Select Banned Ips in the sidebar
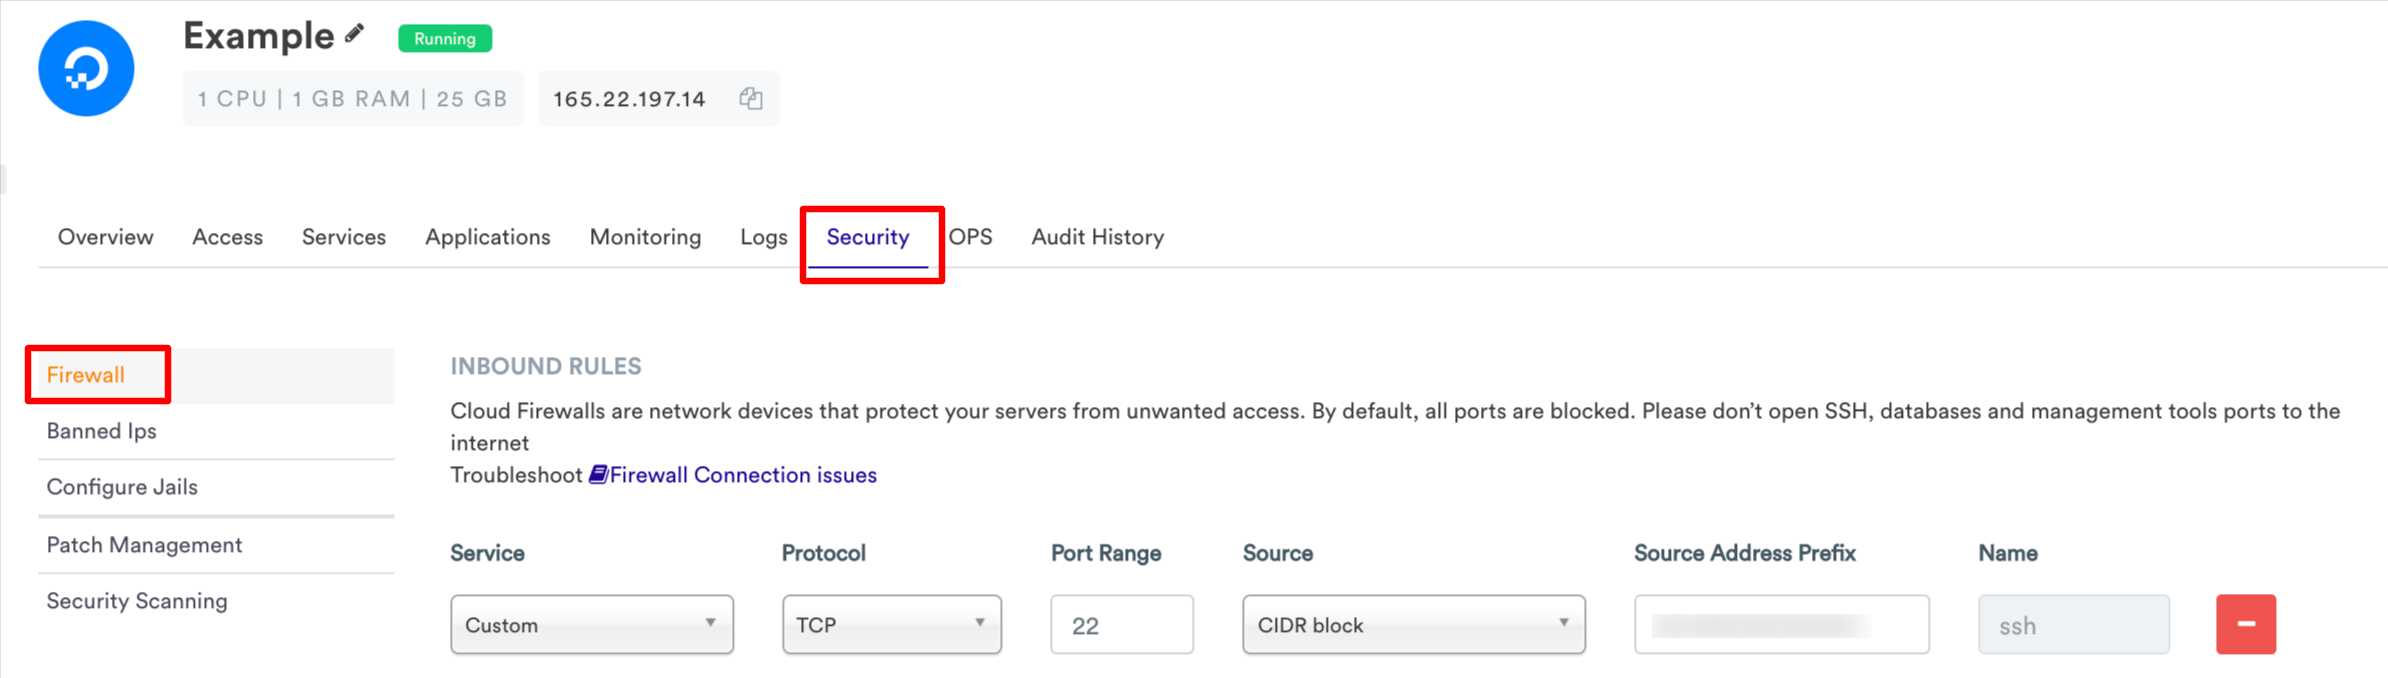The height and width of the screenshot is (678, 2388). coord(102,431)
